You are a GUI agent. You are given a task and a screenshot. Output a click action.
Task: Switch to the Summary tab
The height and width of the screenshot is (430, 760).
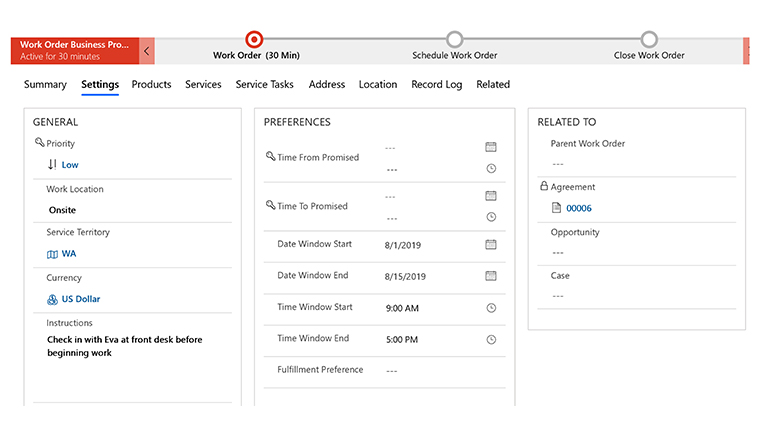point(45,85)
